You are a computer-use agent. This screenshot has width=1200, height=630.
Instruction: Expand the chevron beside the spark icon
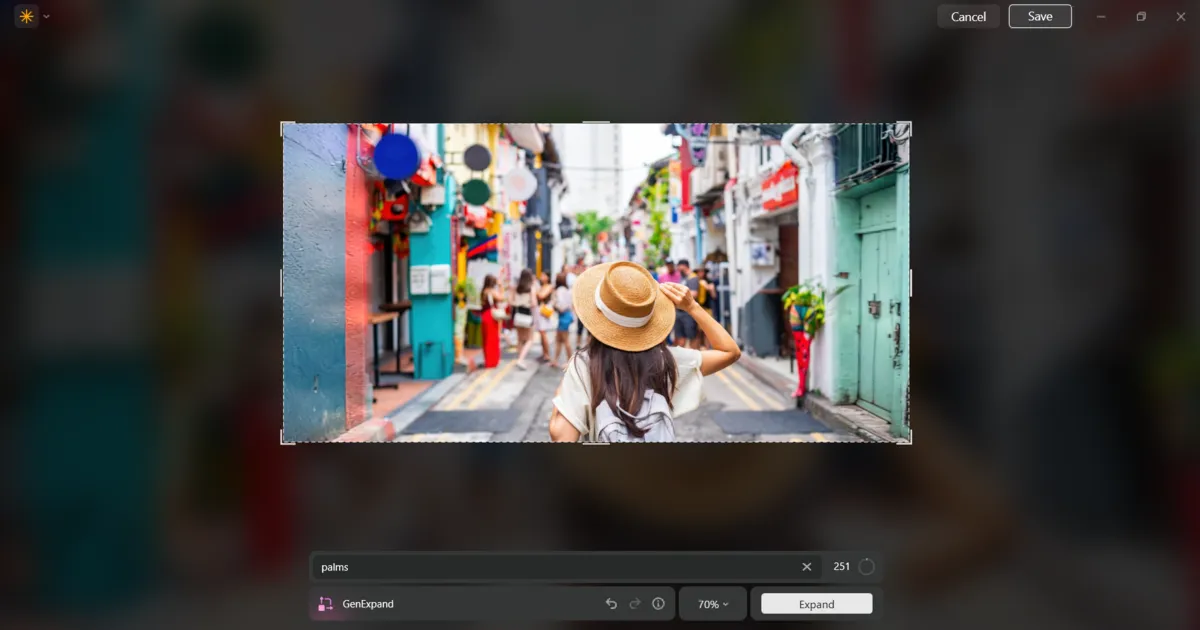point(45,16)
